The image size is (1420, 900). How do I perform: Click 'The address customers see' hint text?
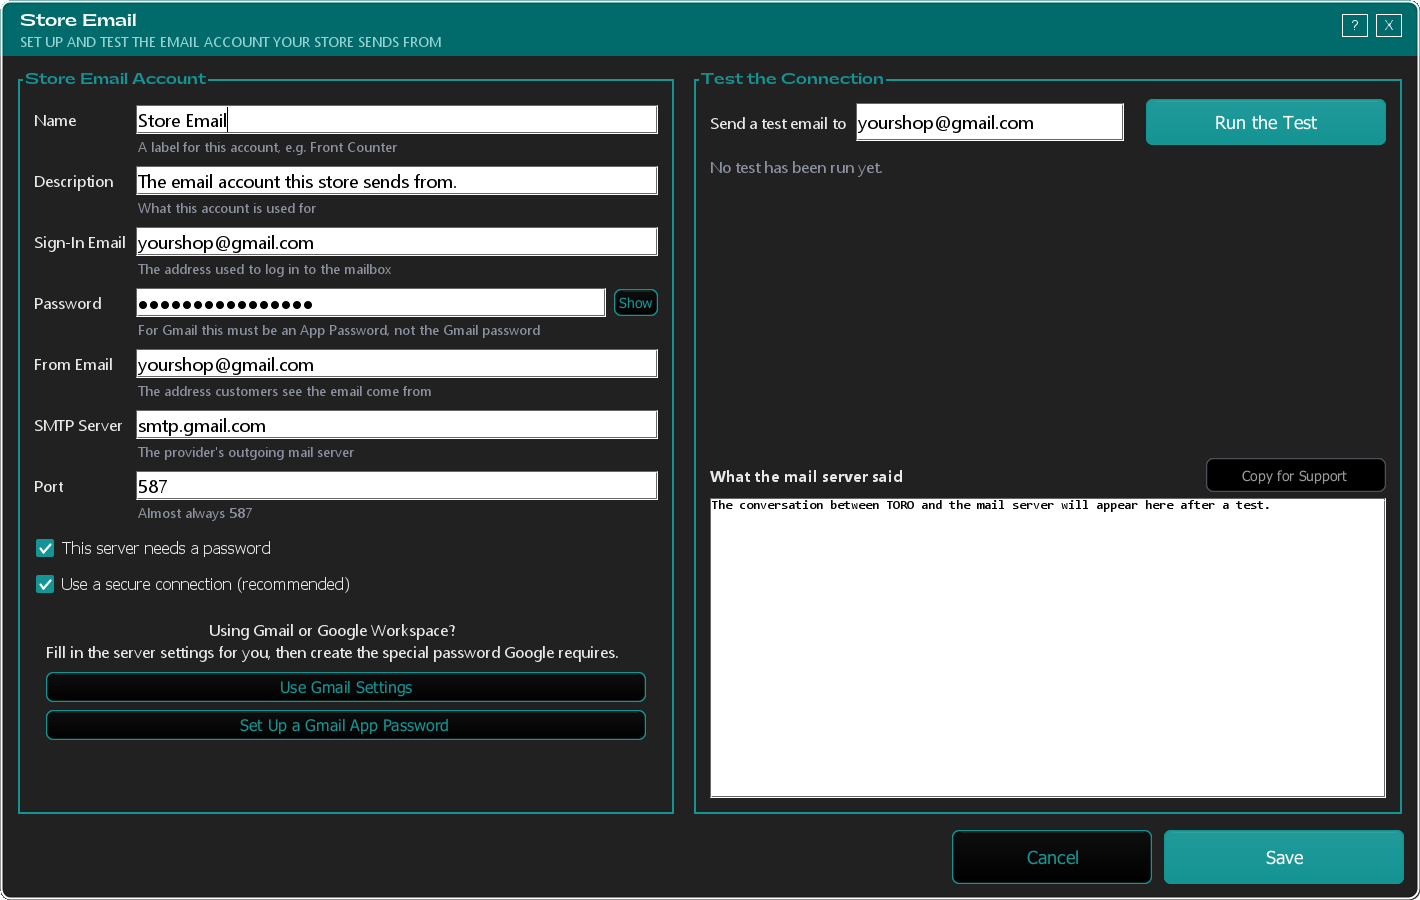tap(285, 391)
